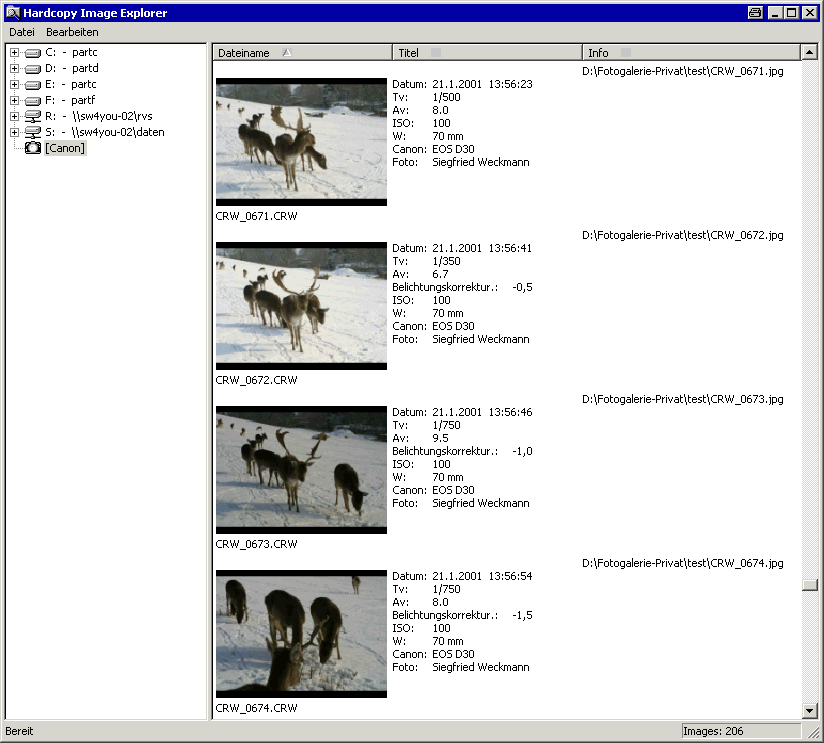The height and width of the screenshot is (743, 824).
Task: Click the scrollbar up arrow in image list
Action: tap(810, 52)
